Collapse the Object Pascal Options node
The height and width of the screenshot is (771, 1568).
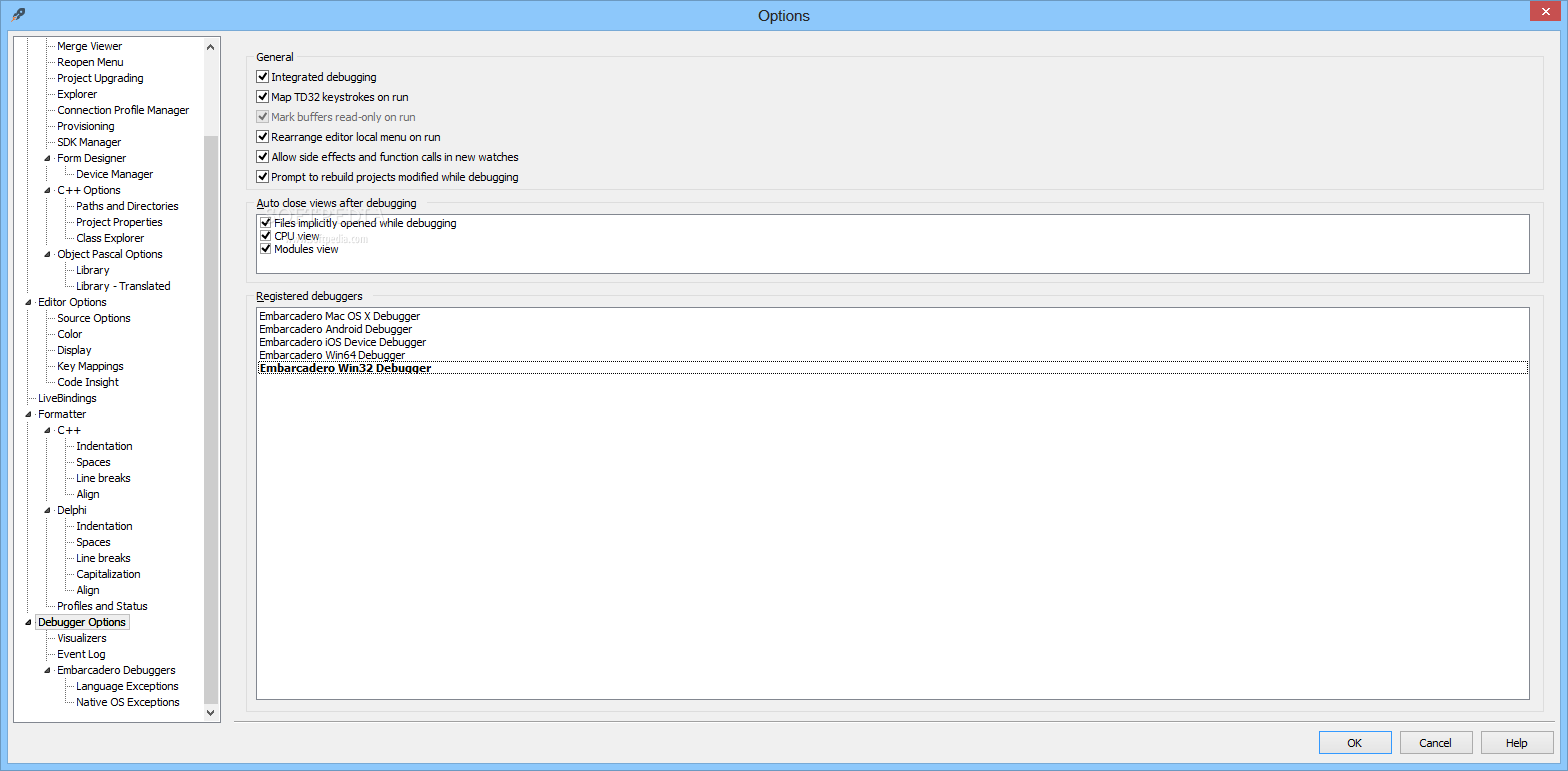pyautogui.click(x=48, y=254)
